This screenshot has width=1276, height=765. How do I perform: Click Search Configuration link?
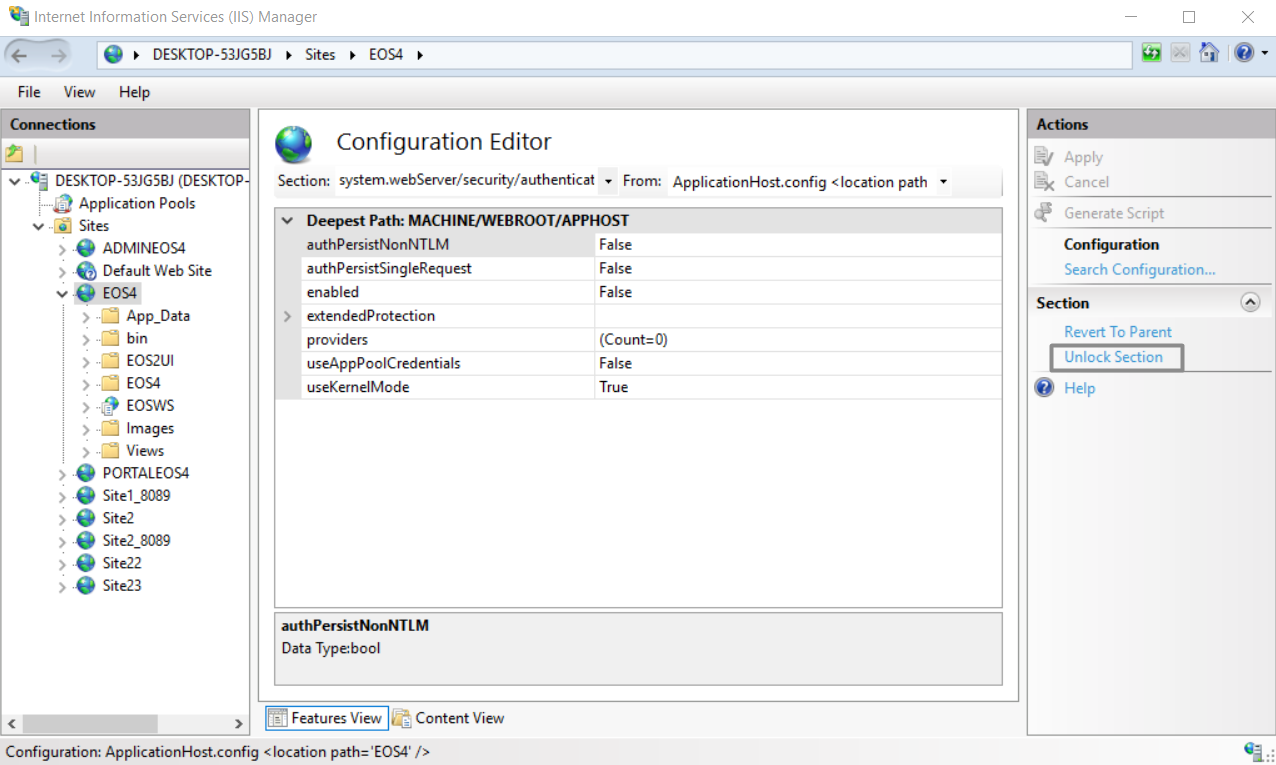[x=1139, y=270]
